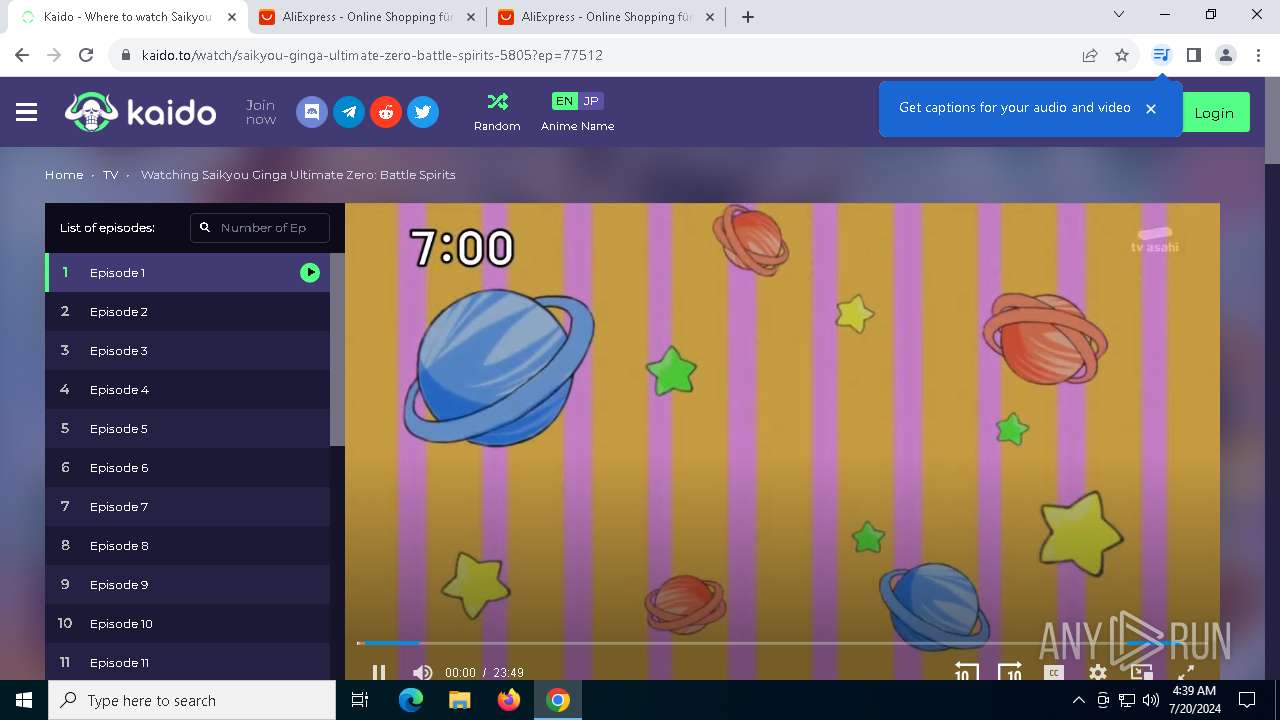Click the Login button
The width and height of the screenshot is (1280, 720).
[1214, 113]
